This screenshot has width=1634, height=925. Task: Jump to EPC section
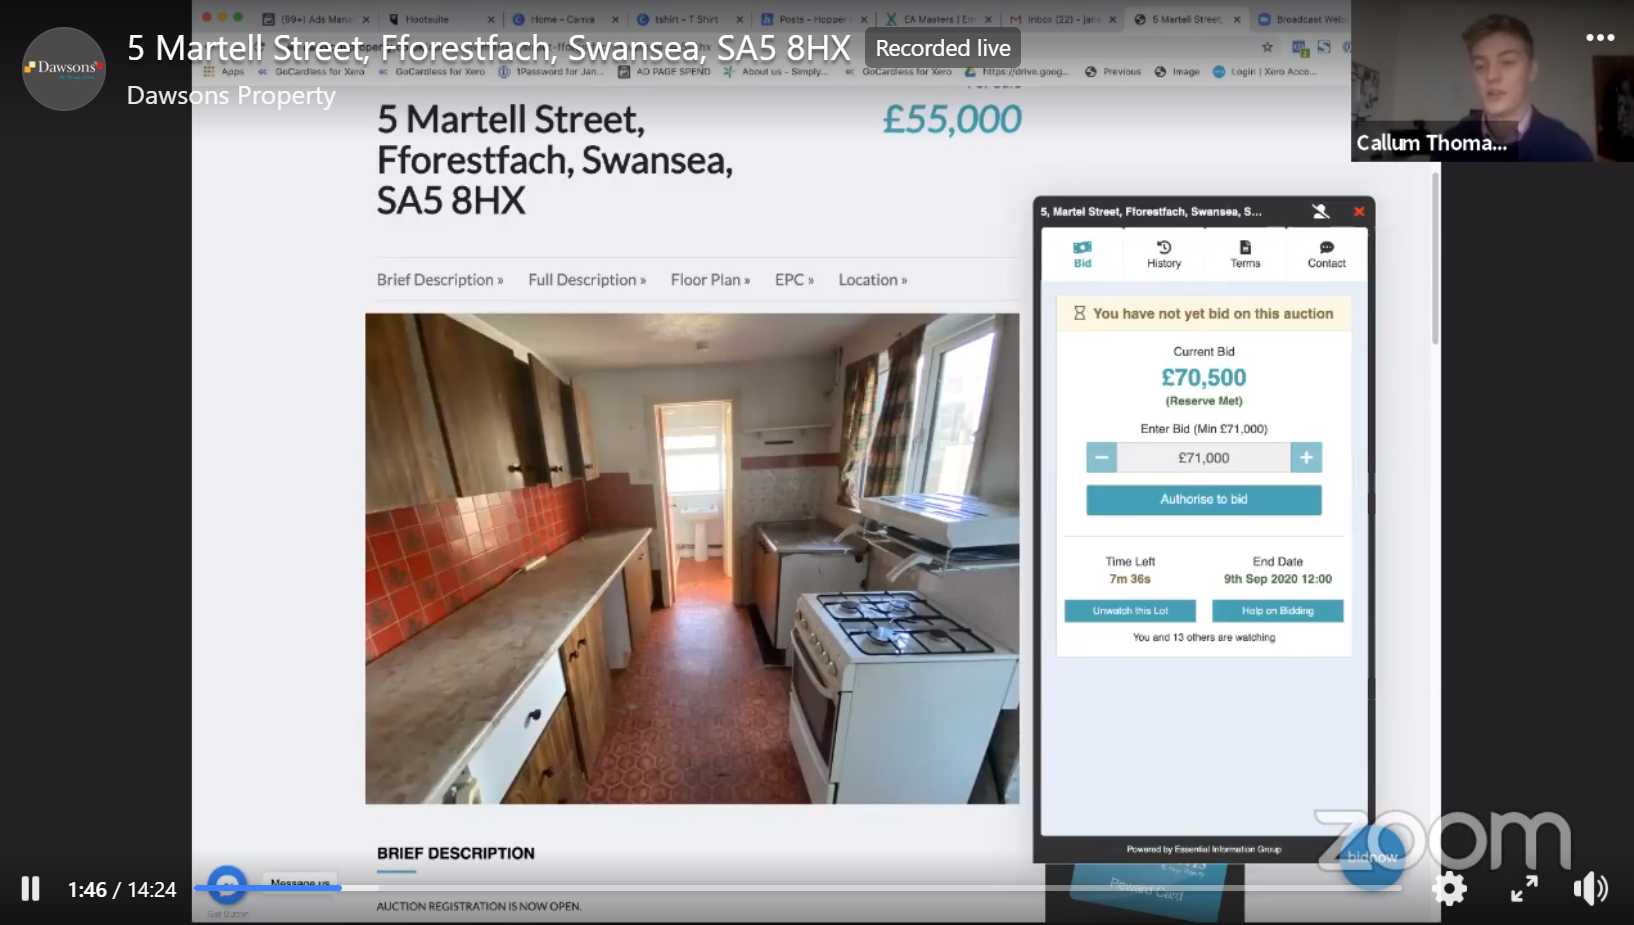click(x=794, y=280)
